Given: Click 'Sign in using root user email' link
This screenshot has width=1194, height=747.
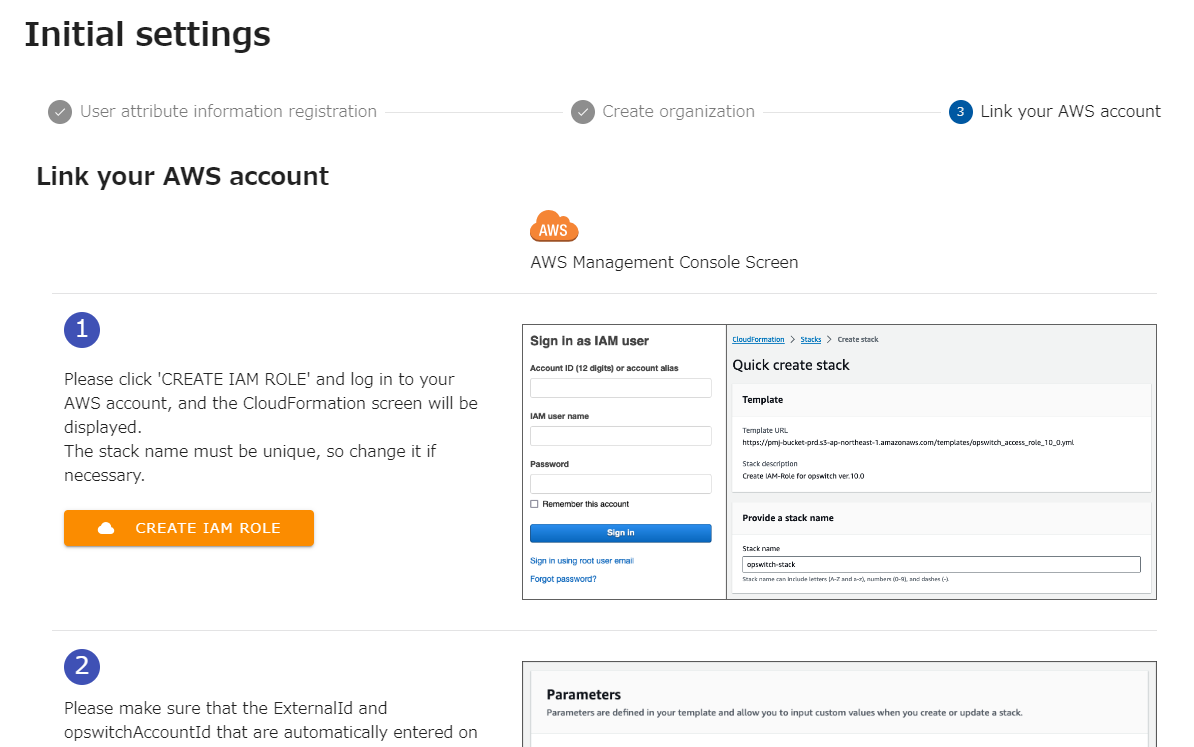Looking at the screenshot, I should point(582,561).
